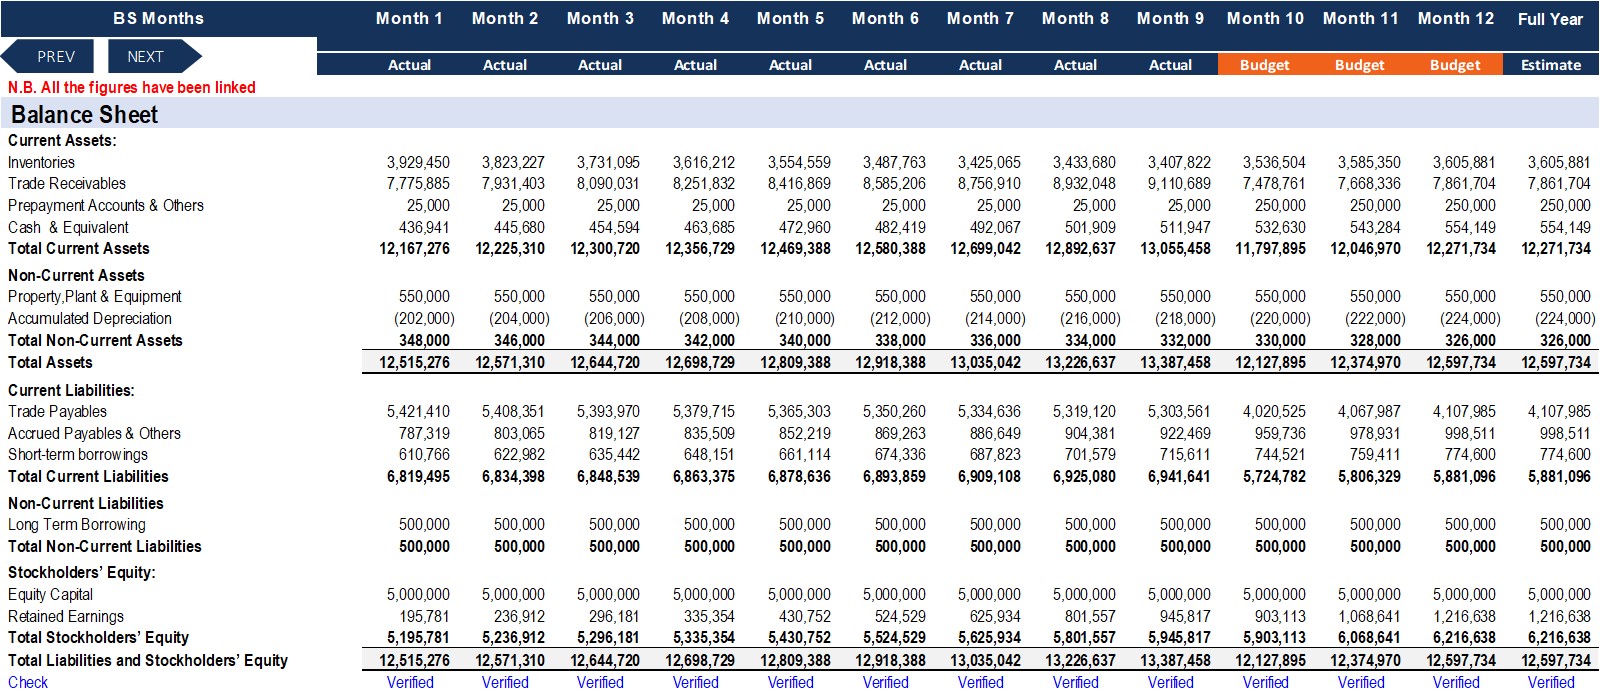
Task: Select the Month 1 column header
Action: point(409,18)
